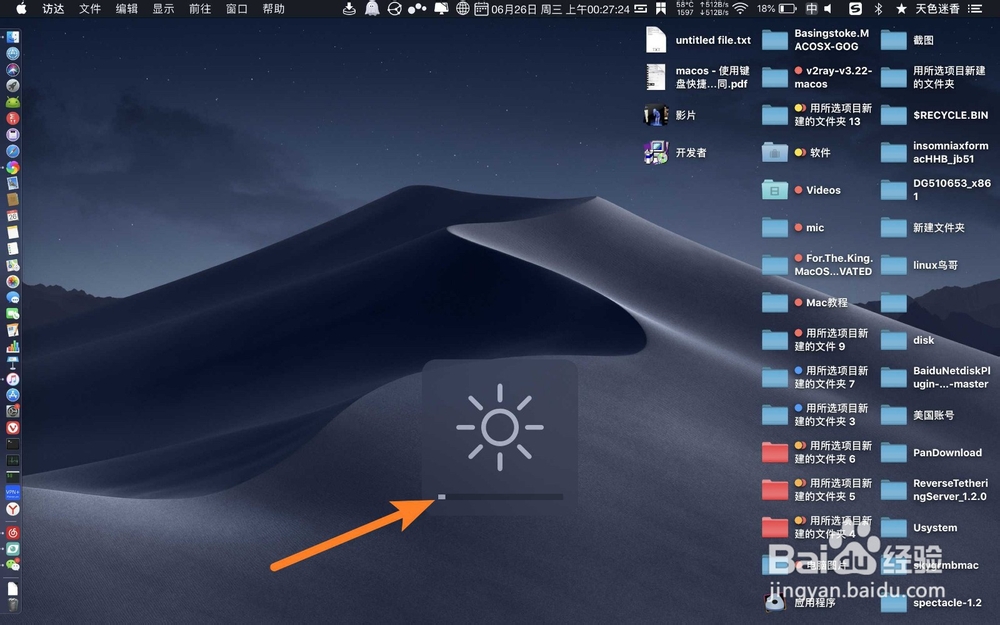Click the Wi-Fi status icon
This screenshot has height=625, width=1000.
[740, 9]
